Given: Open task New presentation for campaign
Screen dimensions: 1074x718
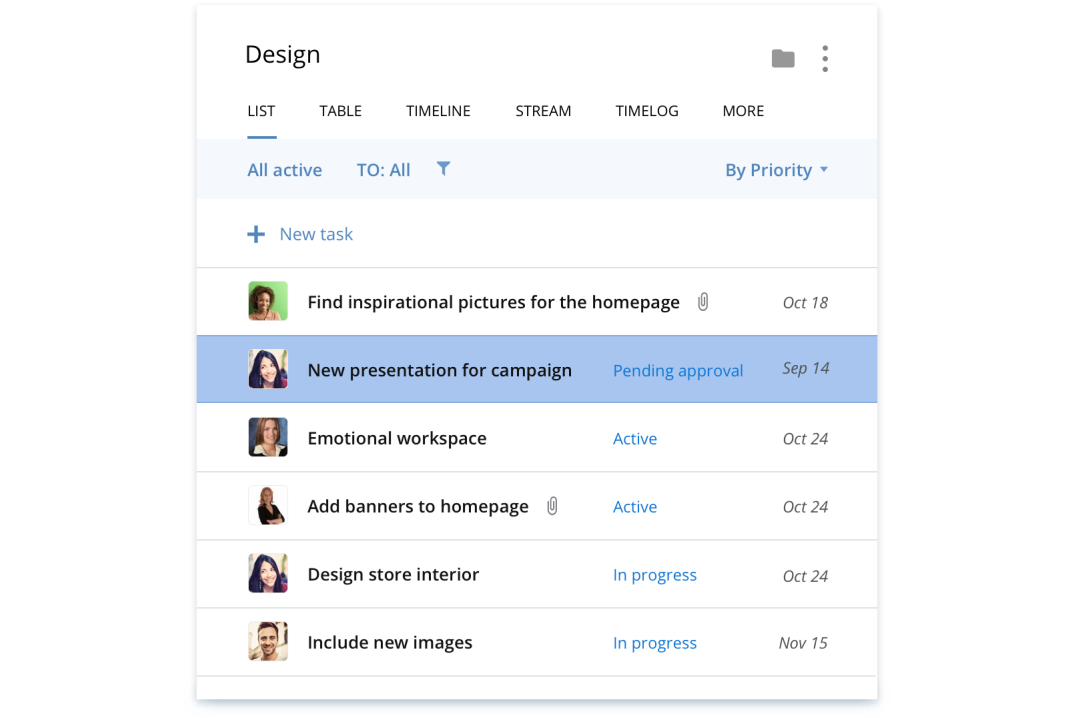Looking at the screenshot, I should tap(440, 370).
